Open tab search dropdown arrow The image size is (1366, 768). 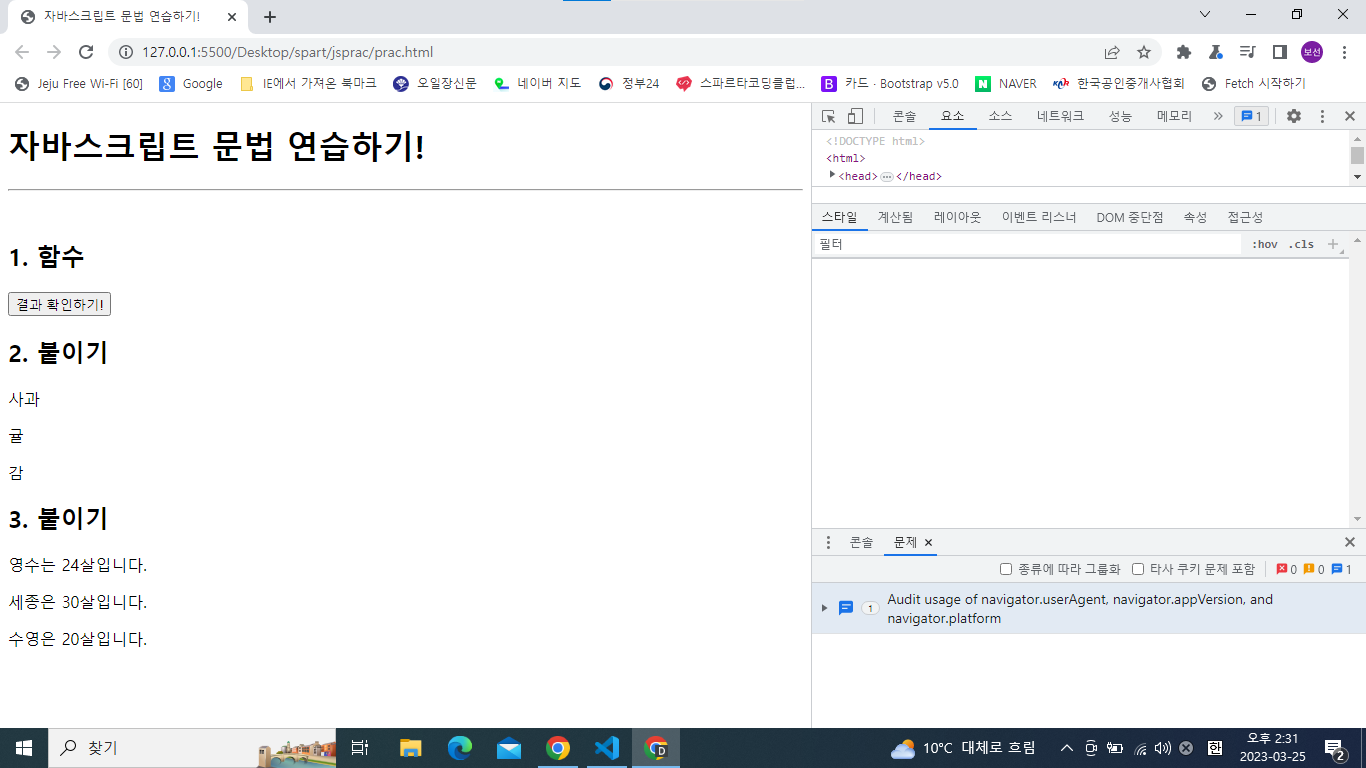(1205, 14)
